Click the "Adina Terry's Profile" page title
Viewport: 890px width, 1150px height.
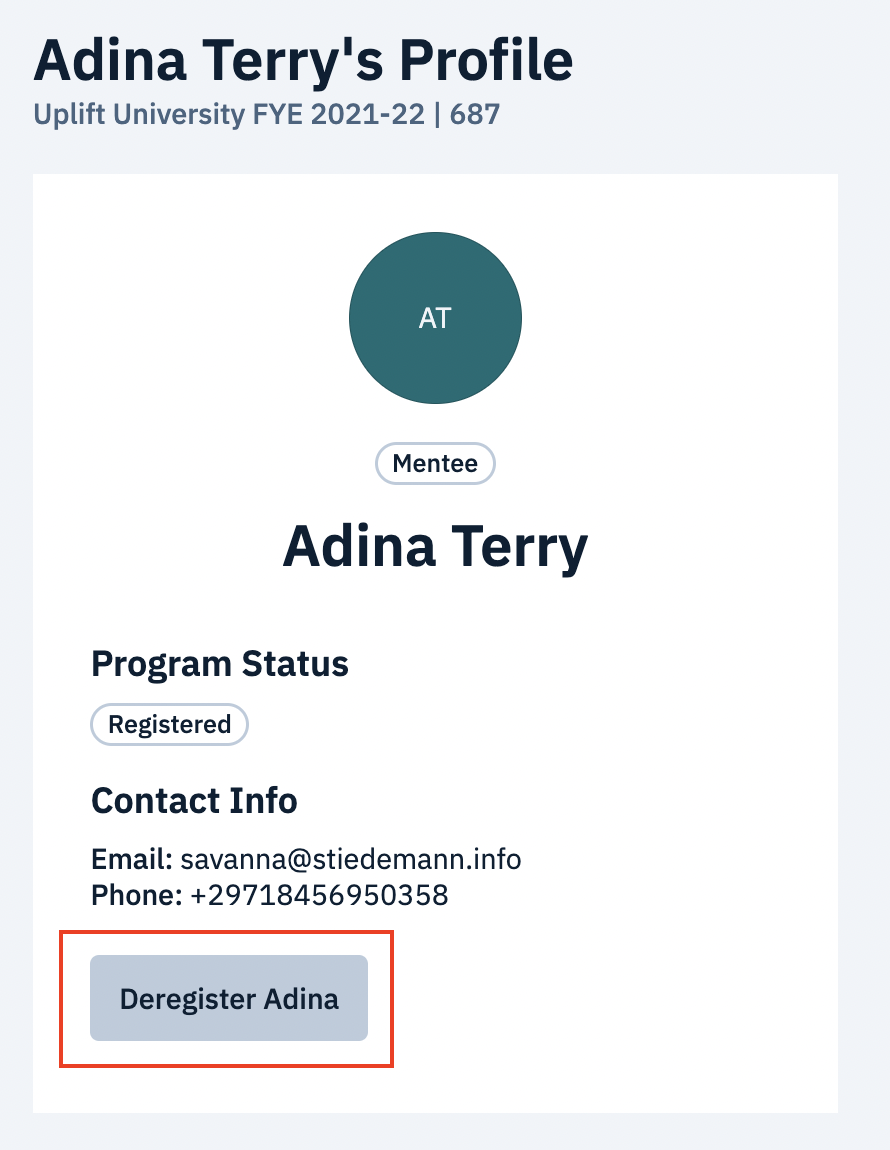click(303, 61)
